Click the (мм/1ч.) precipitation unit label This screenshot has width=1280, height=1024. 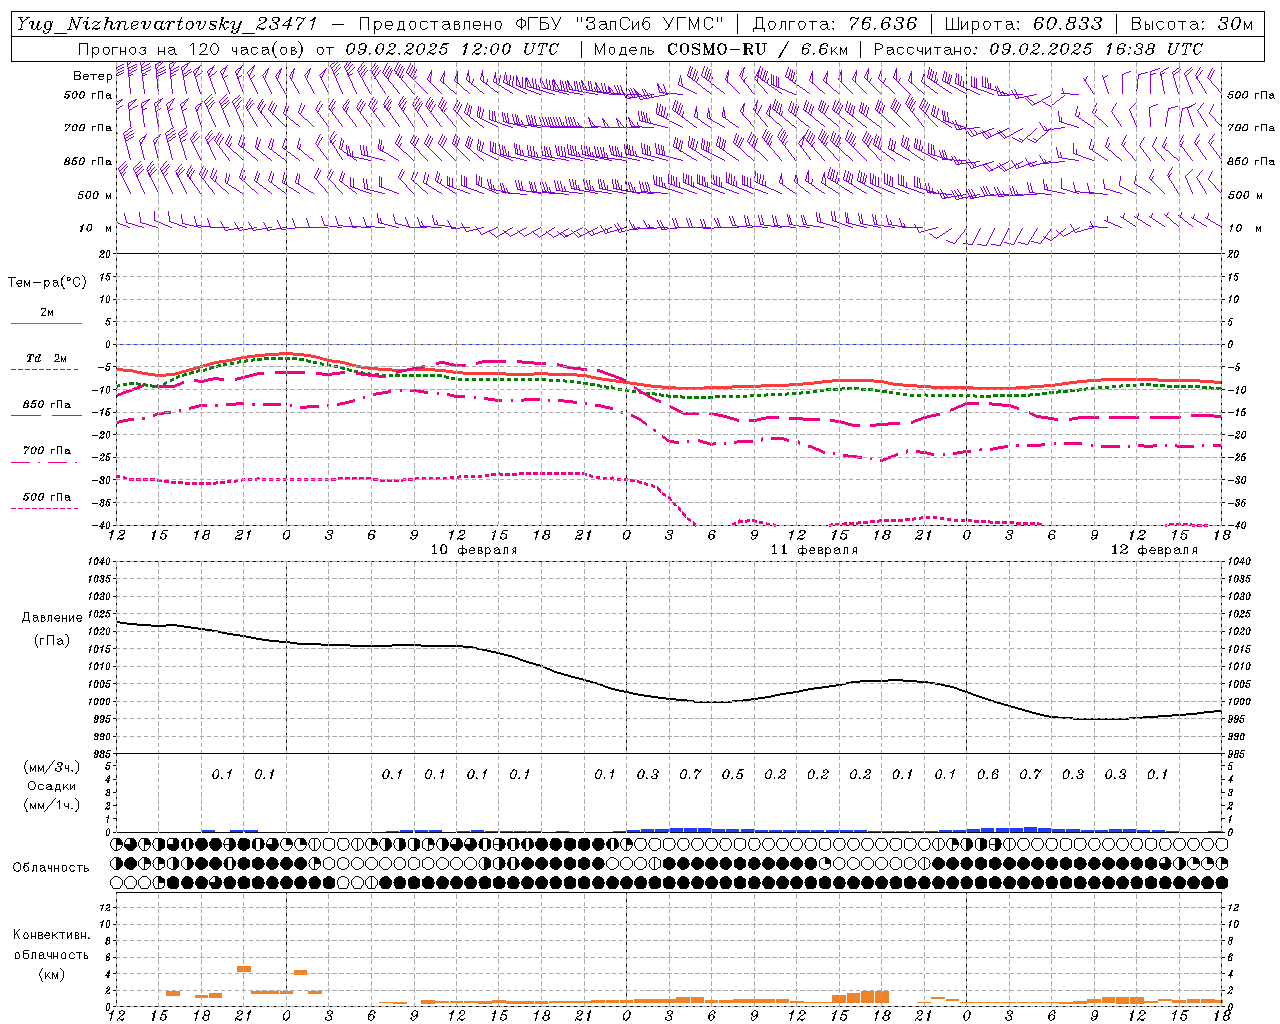[52, 805]
